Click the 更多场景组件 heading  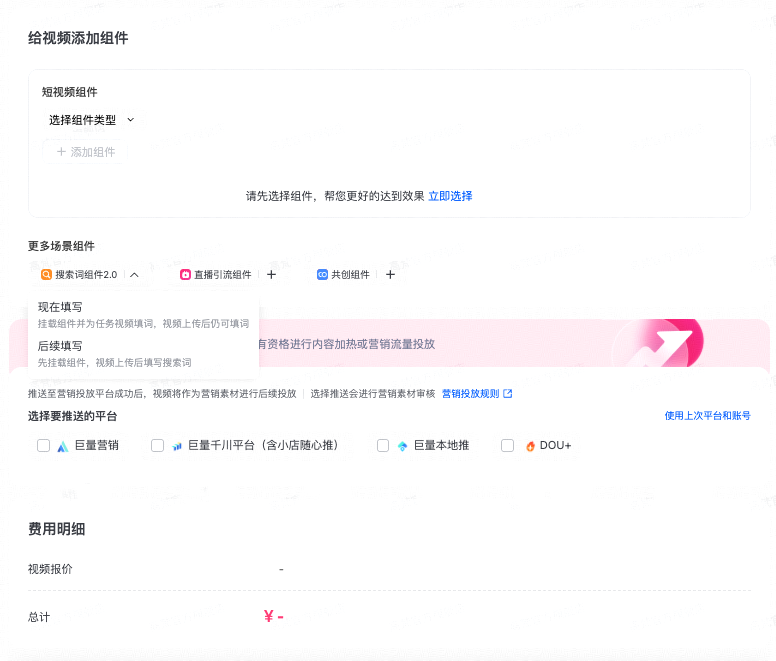click(x=61, y=246)
